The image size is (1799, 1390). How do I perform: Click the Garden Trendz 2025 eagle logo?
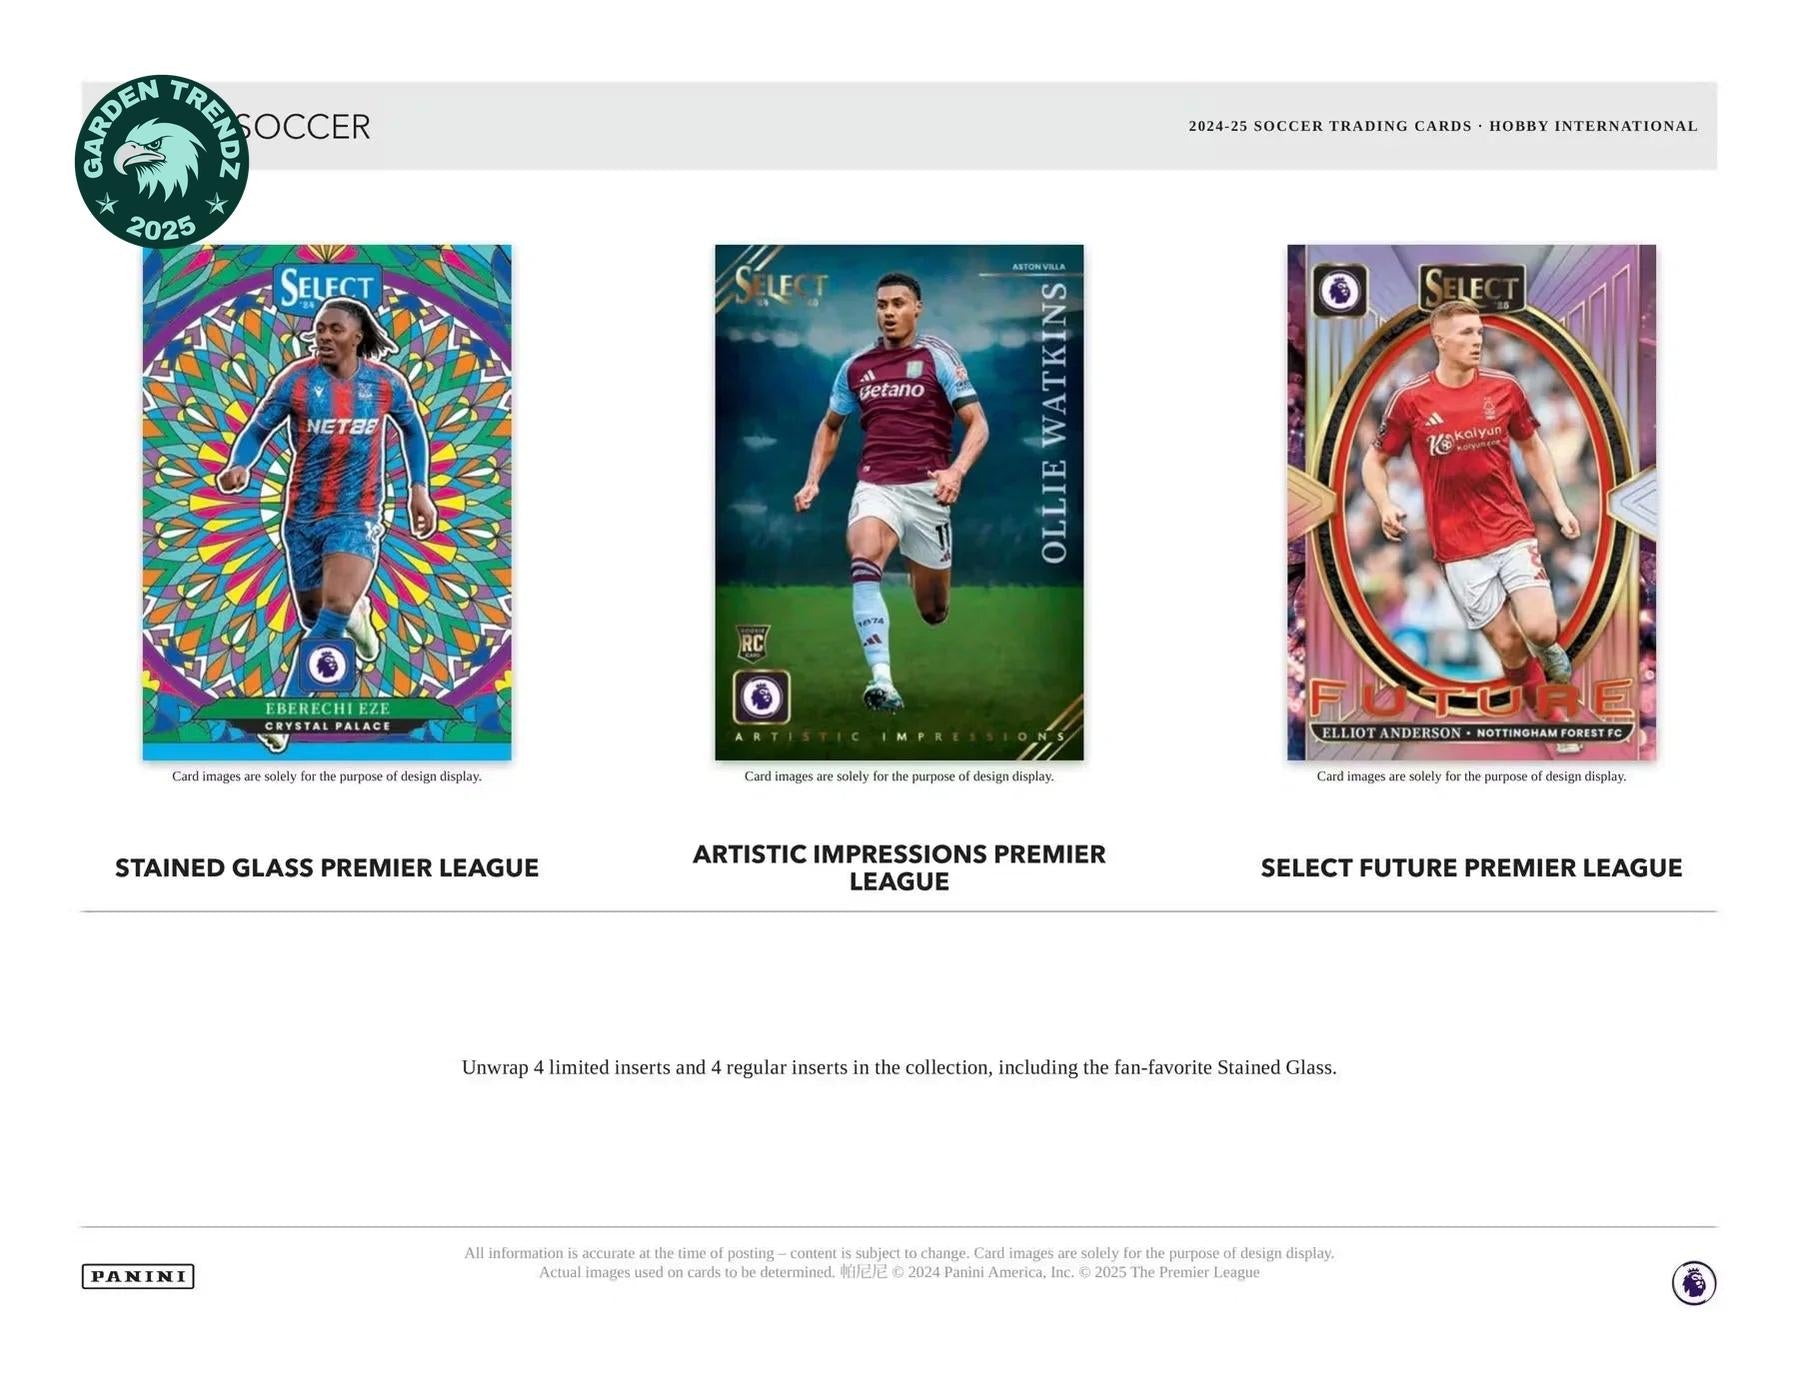coord(162,161)
